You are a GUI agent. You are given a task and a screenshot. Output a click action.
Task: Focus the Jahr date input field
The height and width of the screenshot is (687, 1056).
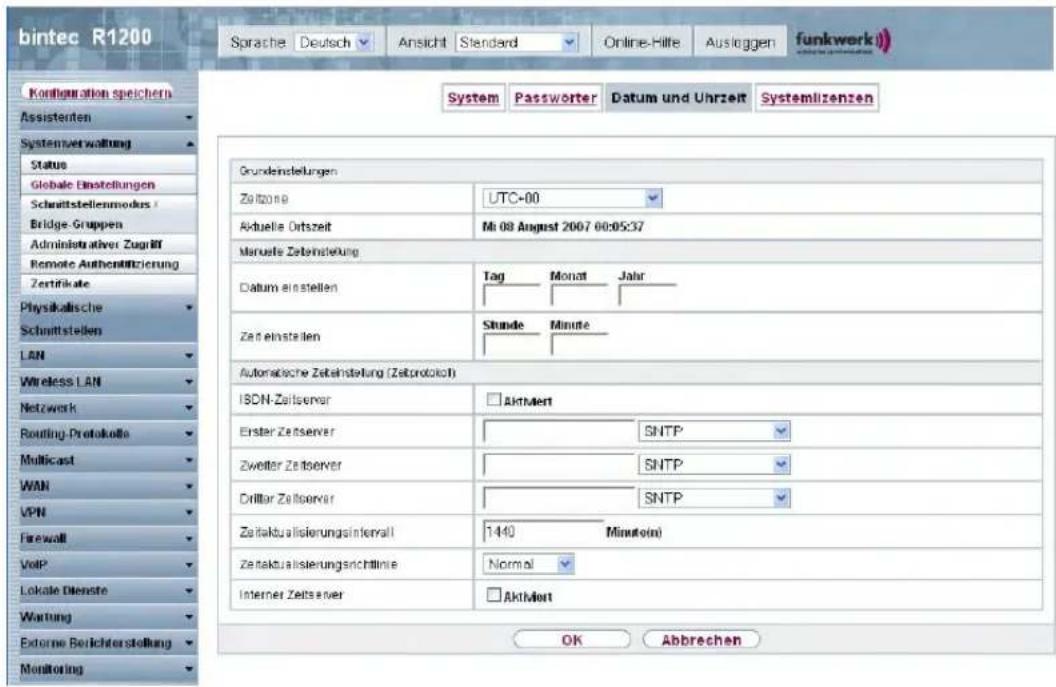(x=647, y=295)
